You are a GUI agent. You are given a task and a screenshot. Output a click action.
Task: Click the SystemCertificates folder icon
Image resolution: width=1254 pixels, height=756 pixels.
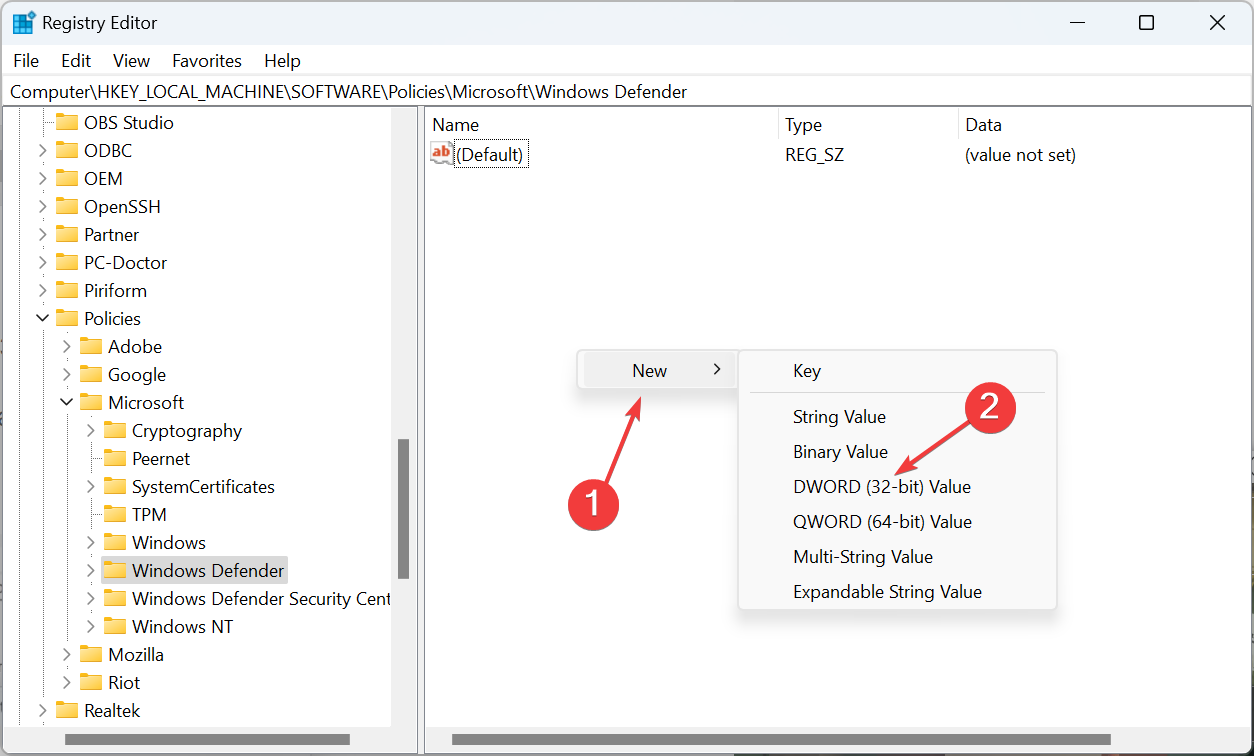(x=115, y=487)
